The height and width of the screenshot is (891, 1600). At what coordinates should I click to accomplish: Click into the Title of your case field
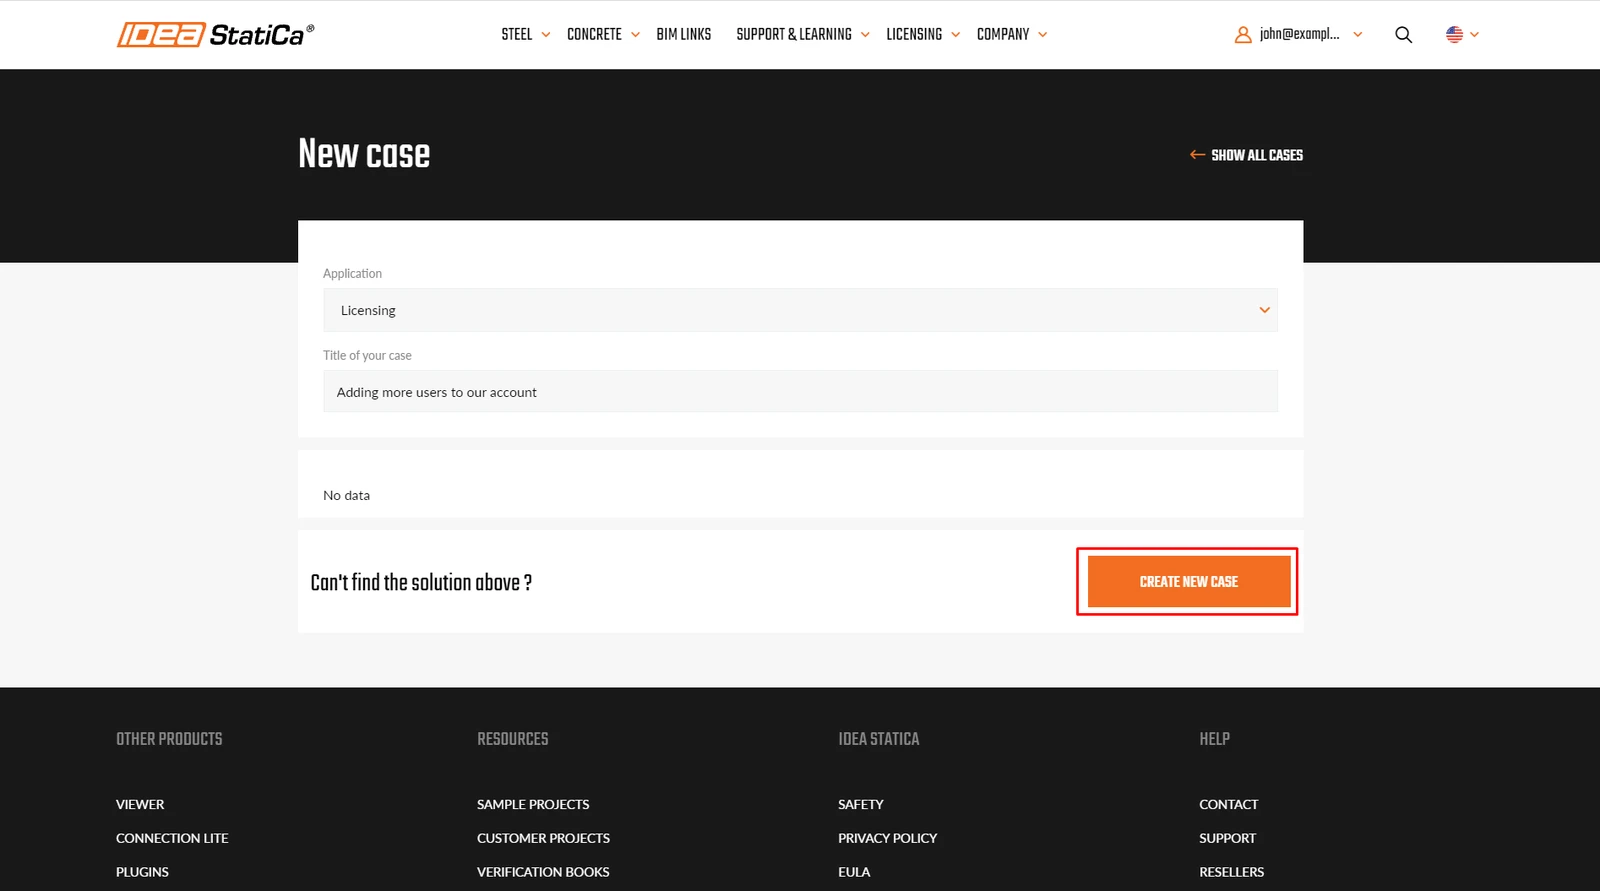pos(800,392)
